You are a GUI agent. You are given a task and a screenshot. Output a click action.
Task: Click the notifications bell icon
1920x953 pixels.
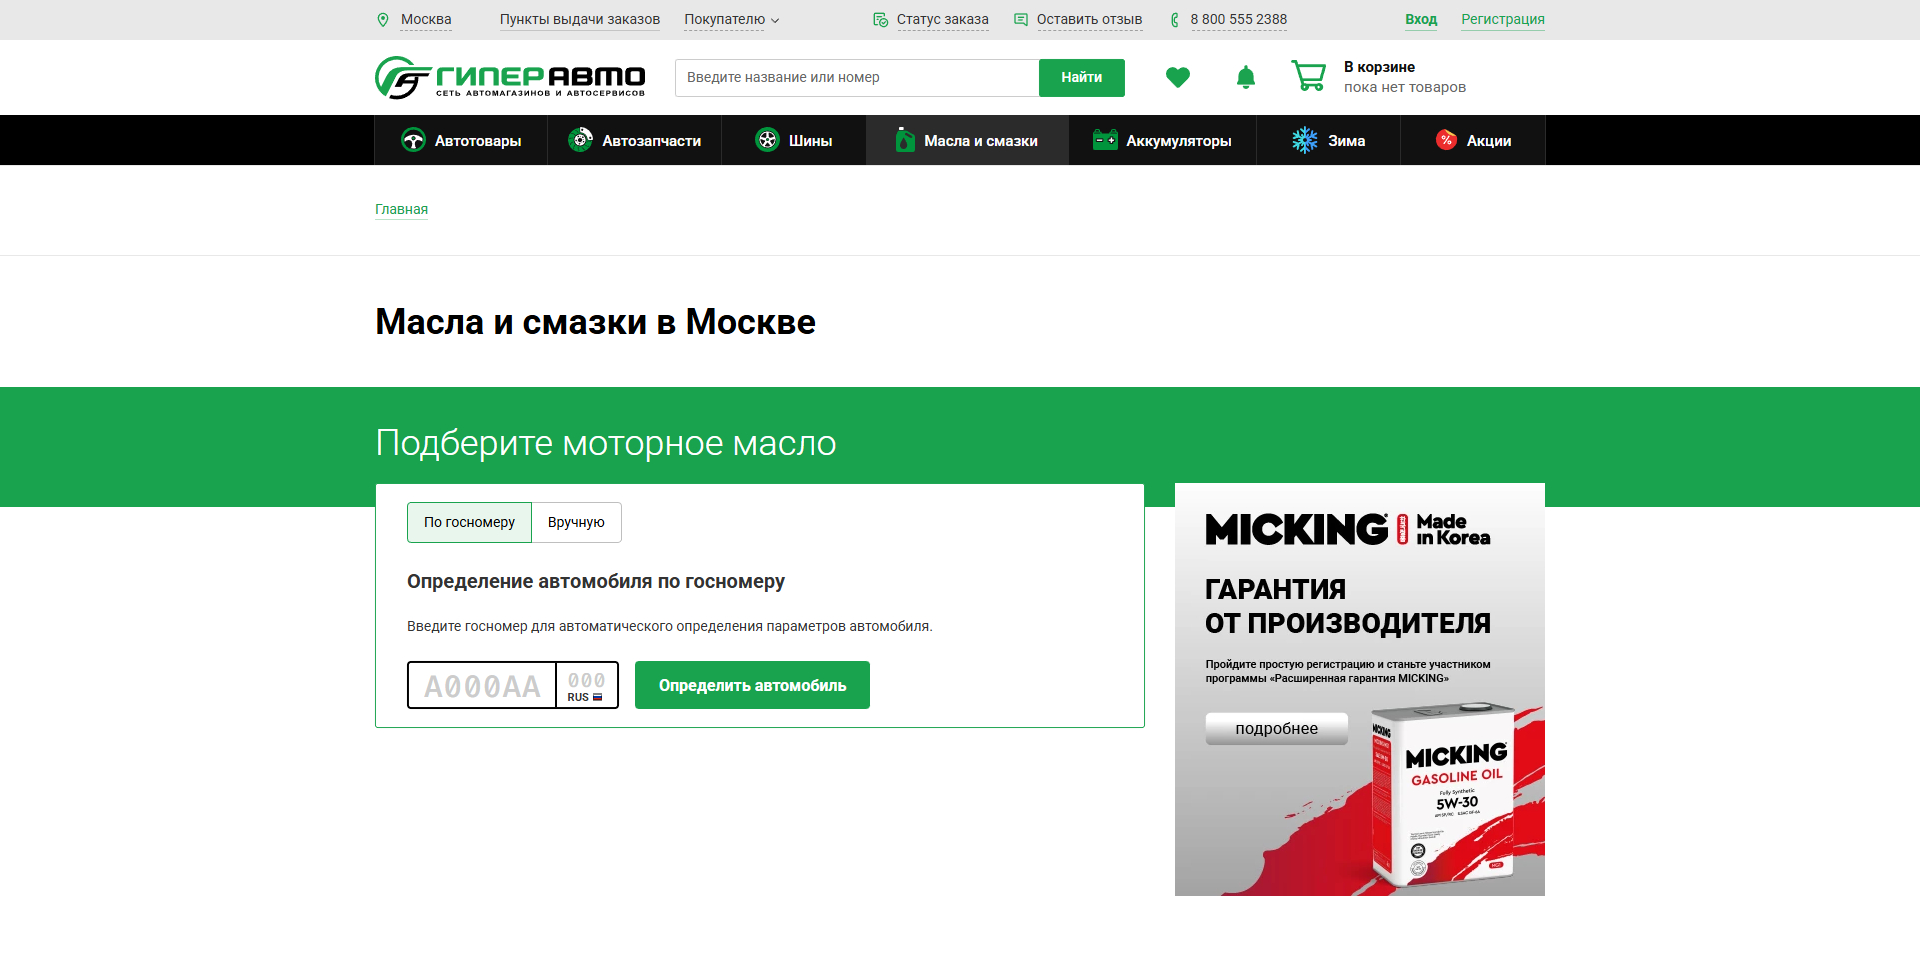click(x=1245, y=77)
